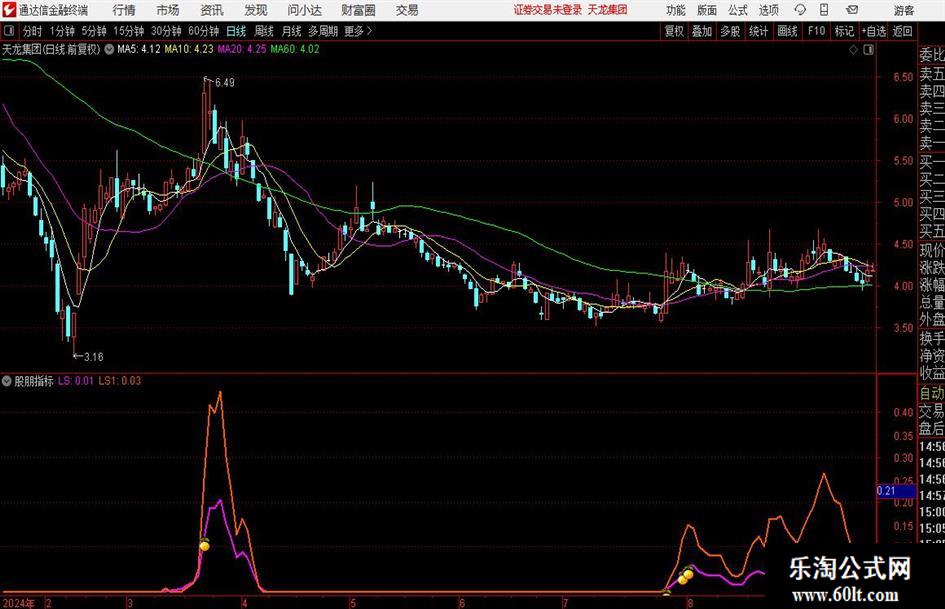The width and height of the screenshot is (945, 609).
Task: Click the MA5: 4.12 label
Action: [x=139, y=49]
